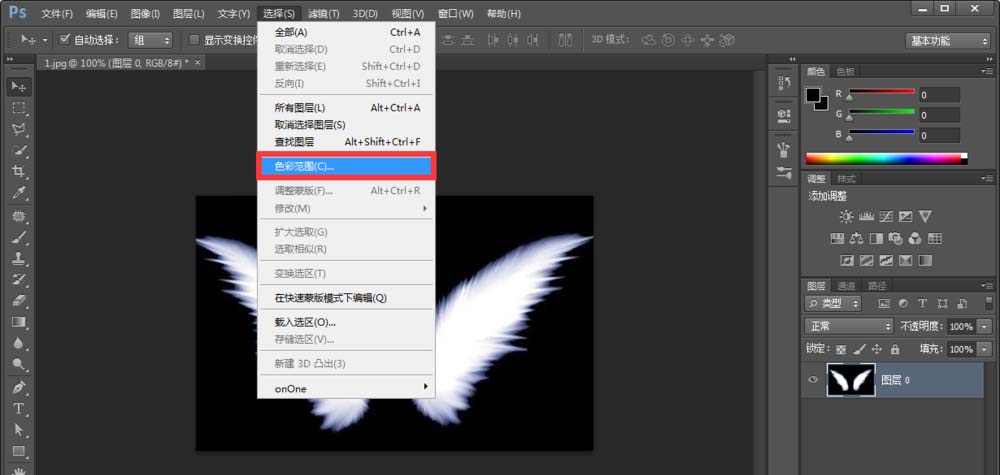Switch to the 通道 tab

[x=846, y=285]
